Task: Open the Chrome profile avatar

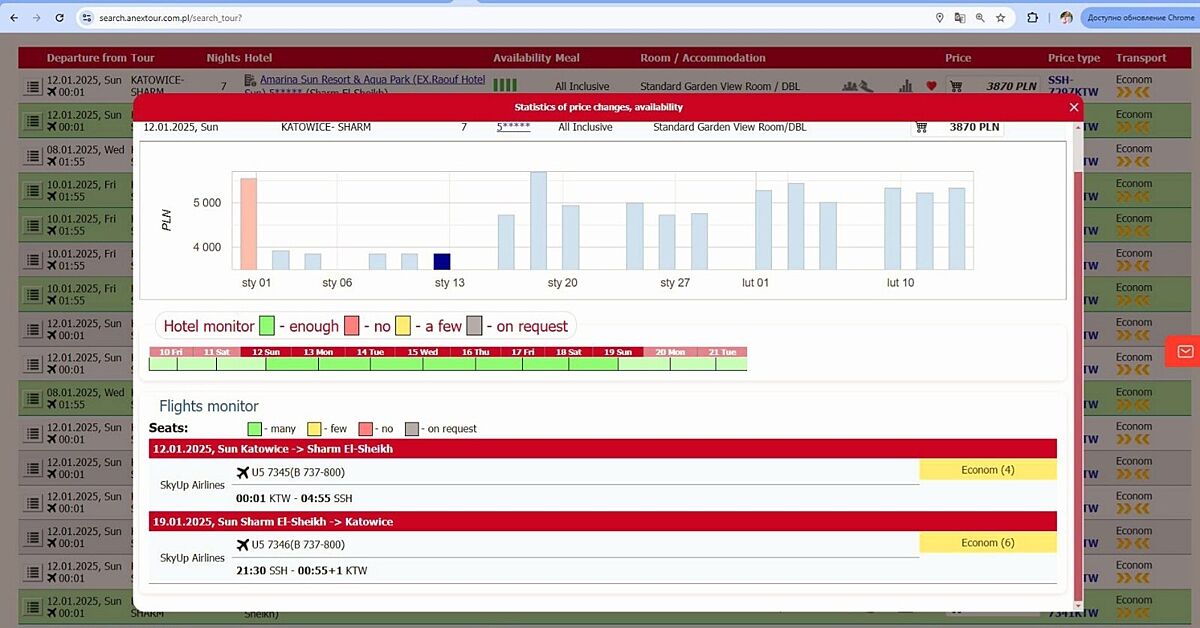Action: (x=1066, y=18)
